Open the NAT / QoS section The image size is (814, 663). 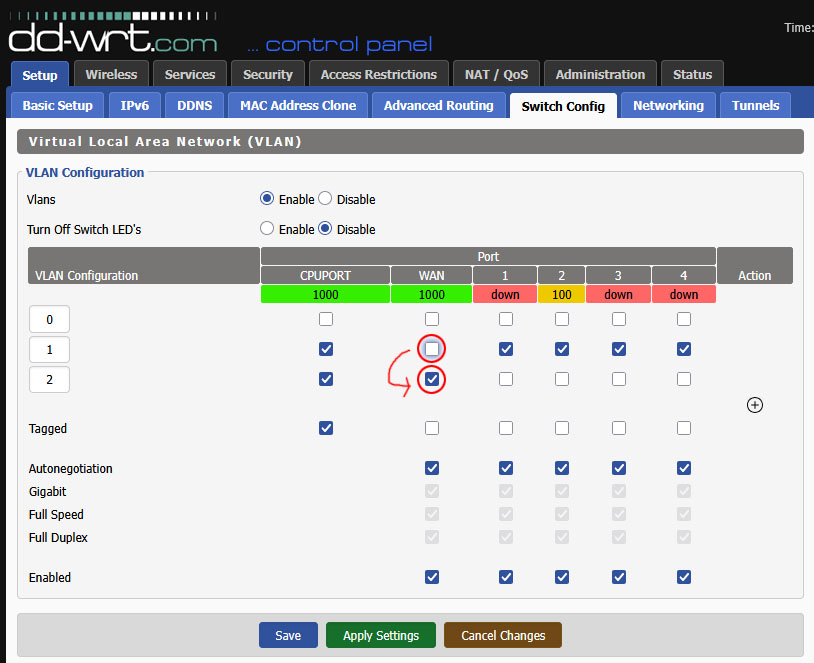[496, 73]
